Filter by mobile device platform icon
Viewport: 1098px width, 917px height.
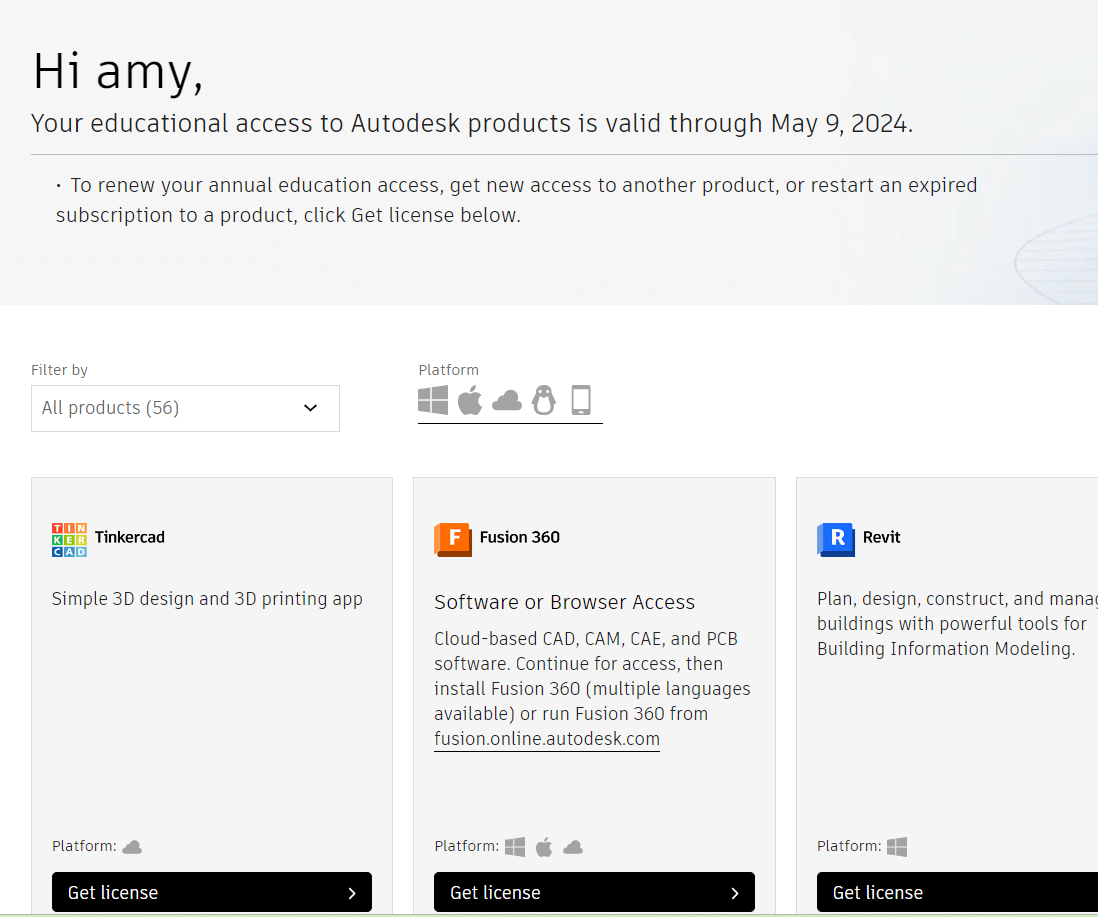[581, 400]
